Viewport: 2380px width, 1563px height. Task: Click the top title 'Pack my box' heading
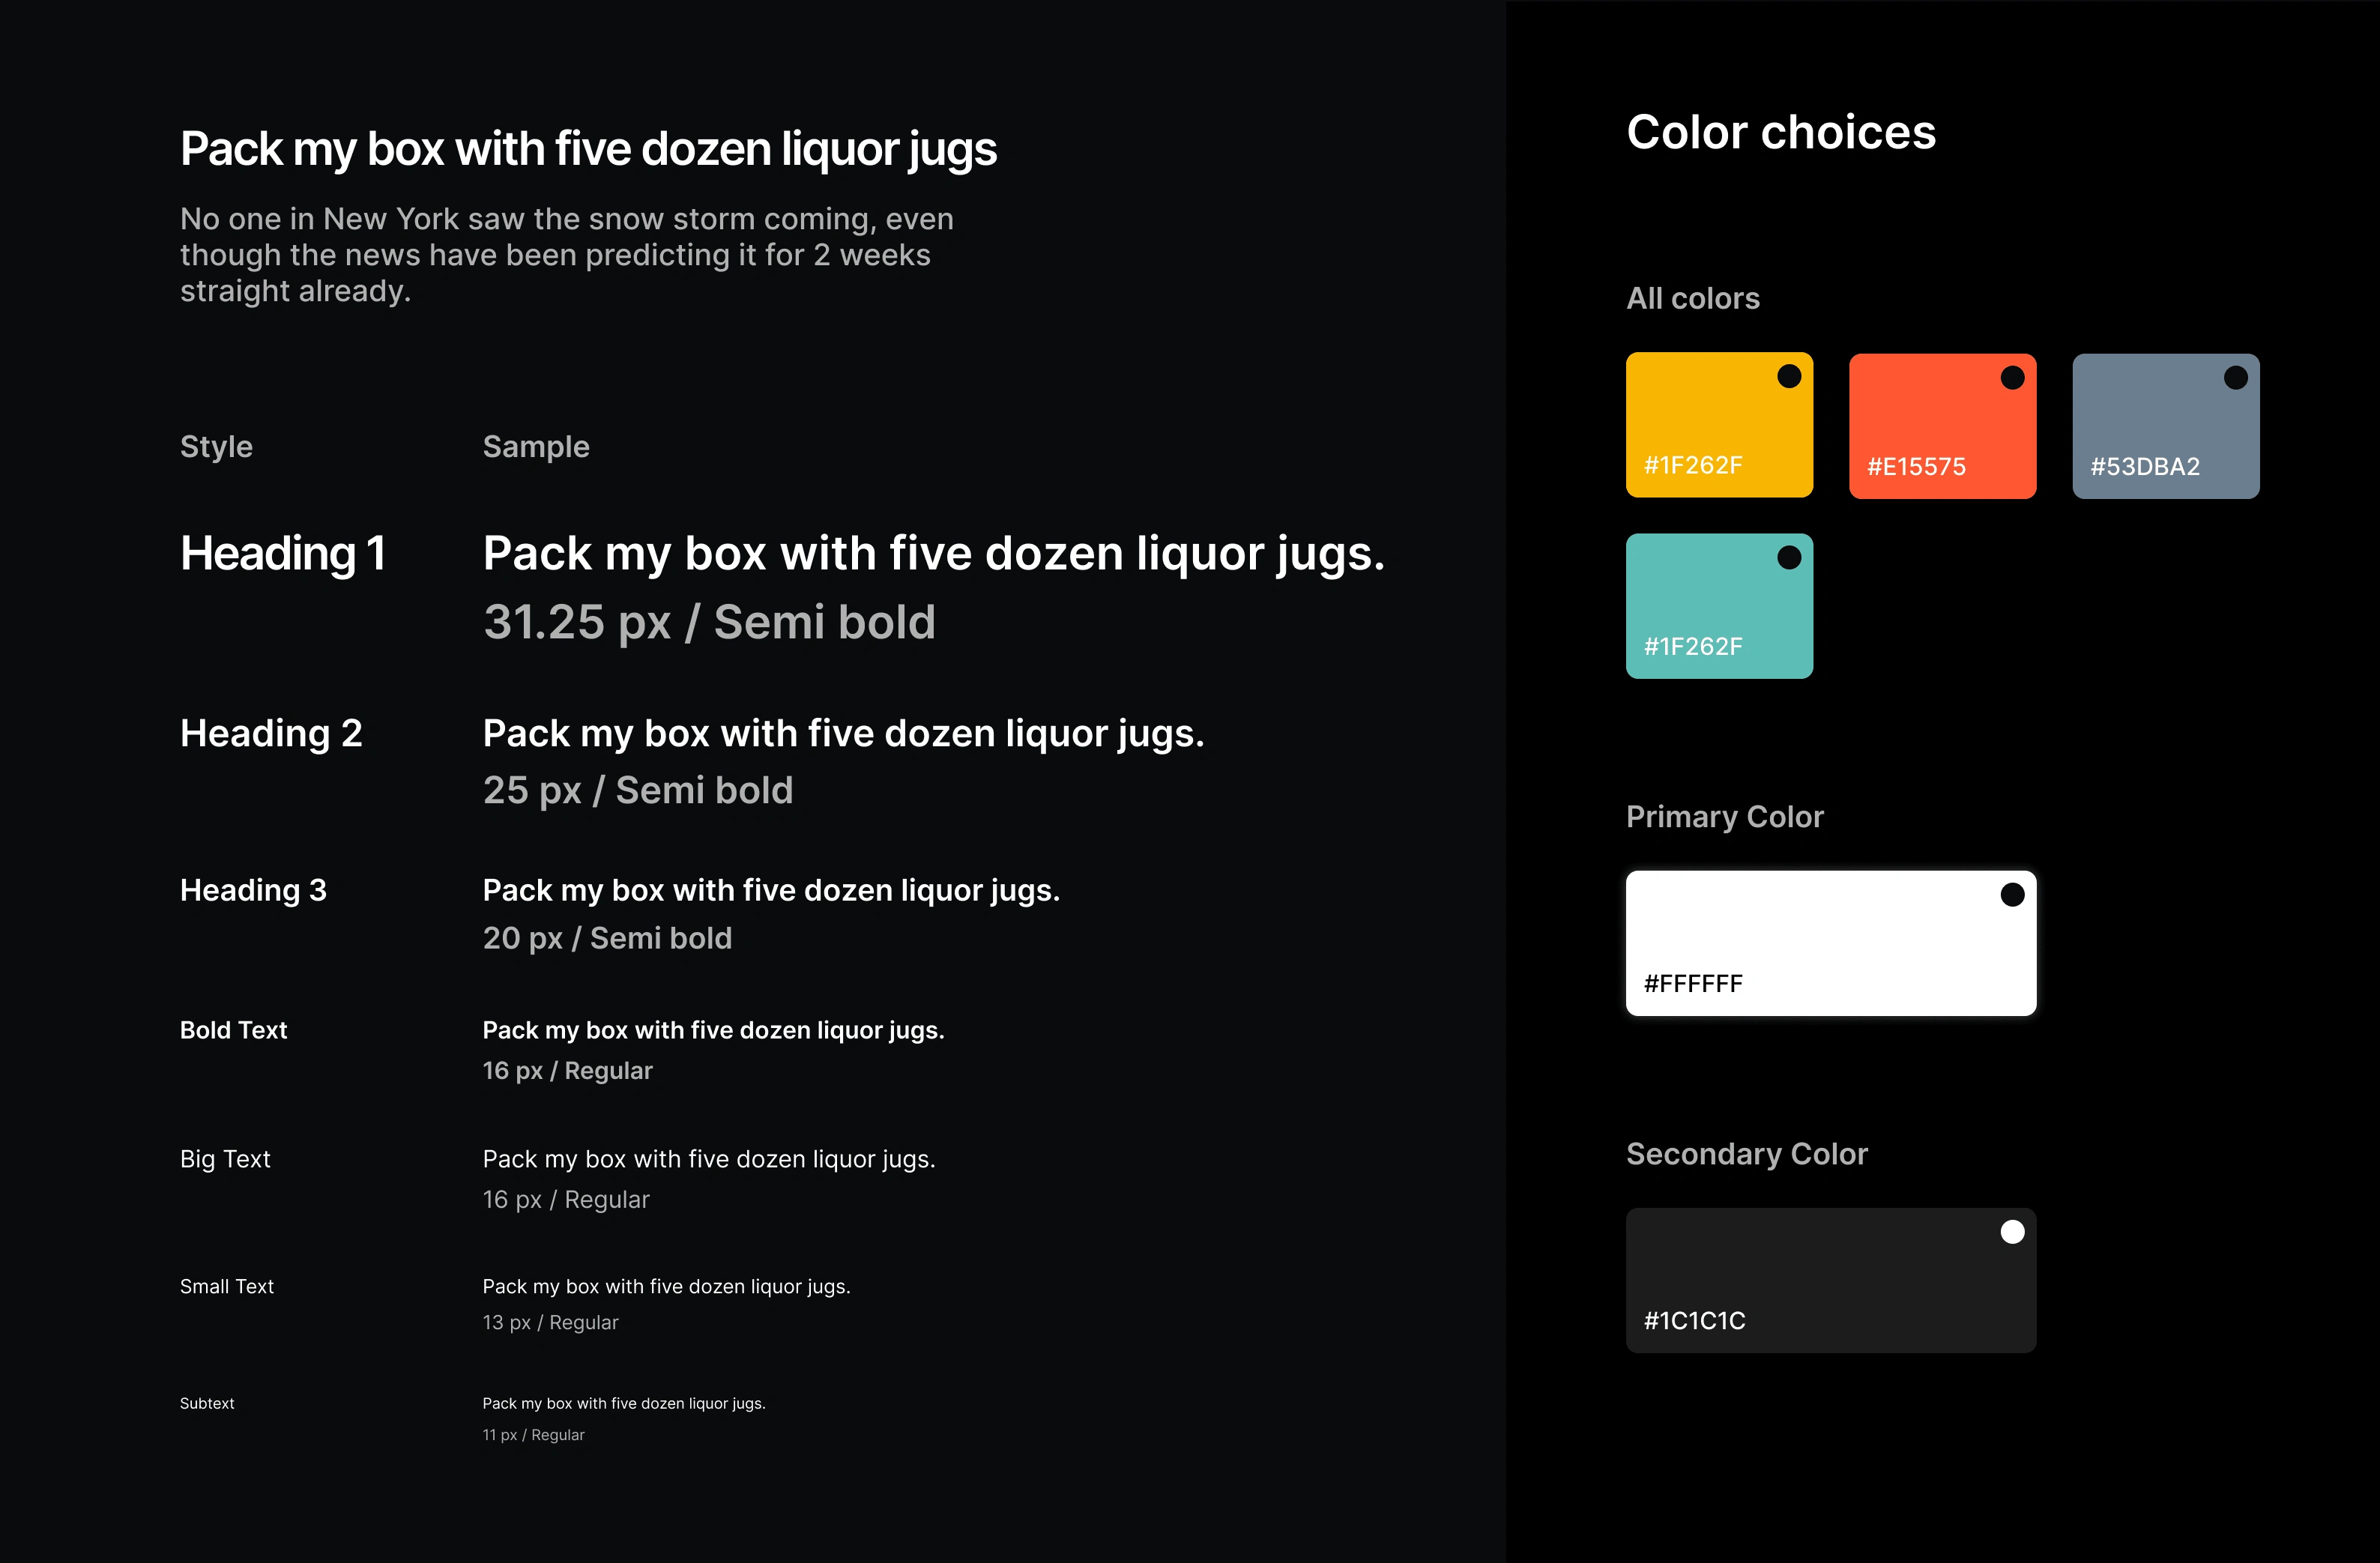(588, 149)
